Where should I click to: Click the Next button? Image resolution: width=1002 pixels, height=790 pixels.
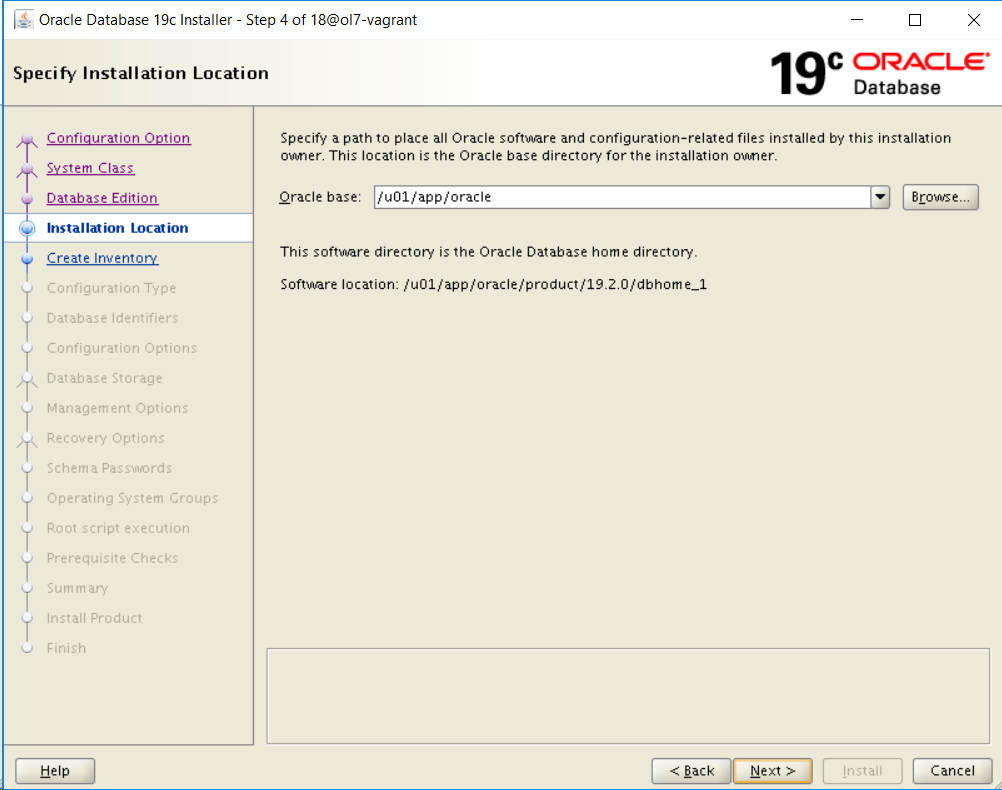pyautogui.click(x=773, y=771)
